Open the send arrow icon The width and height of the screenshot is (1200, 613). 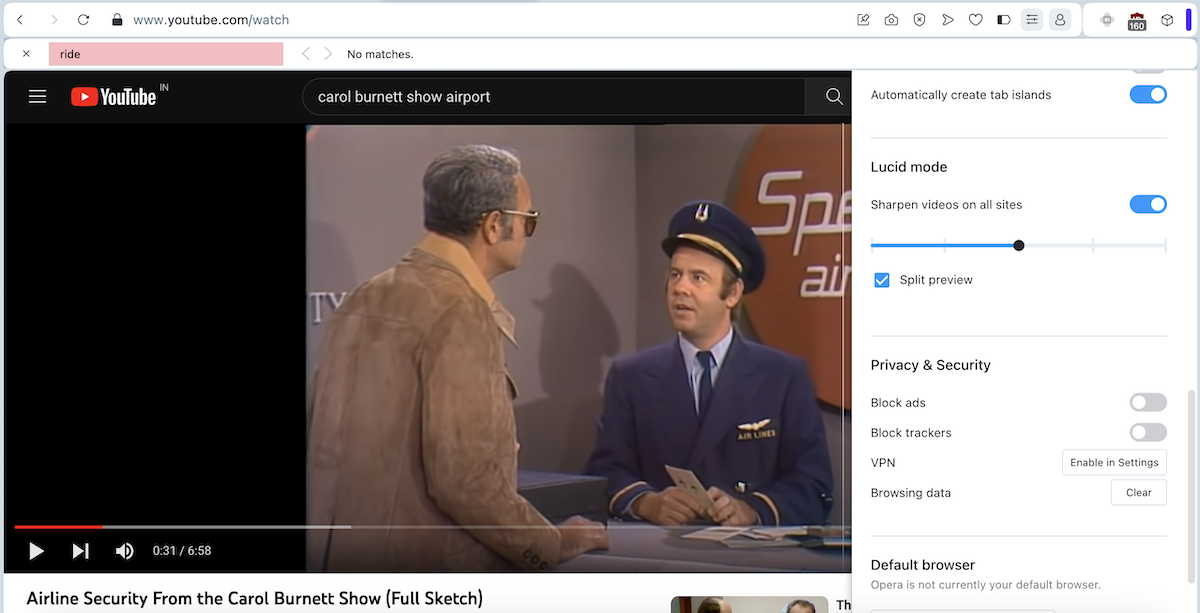click(x=947, y=20)
